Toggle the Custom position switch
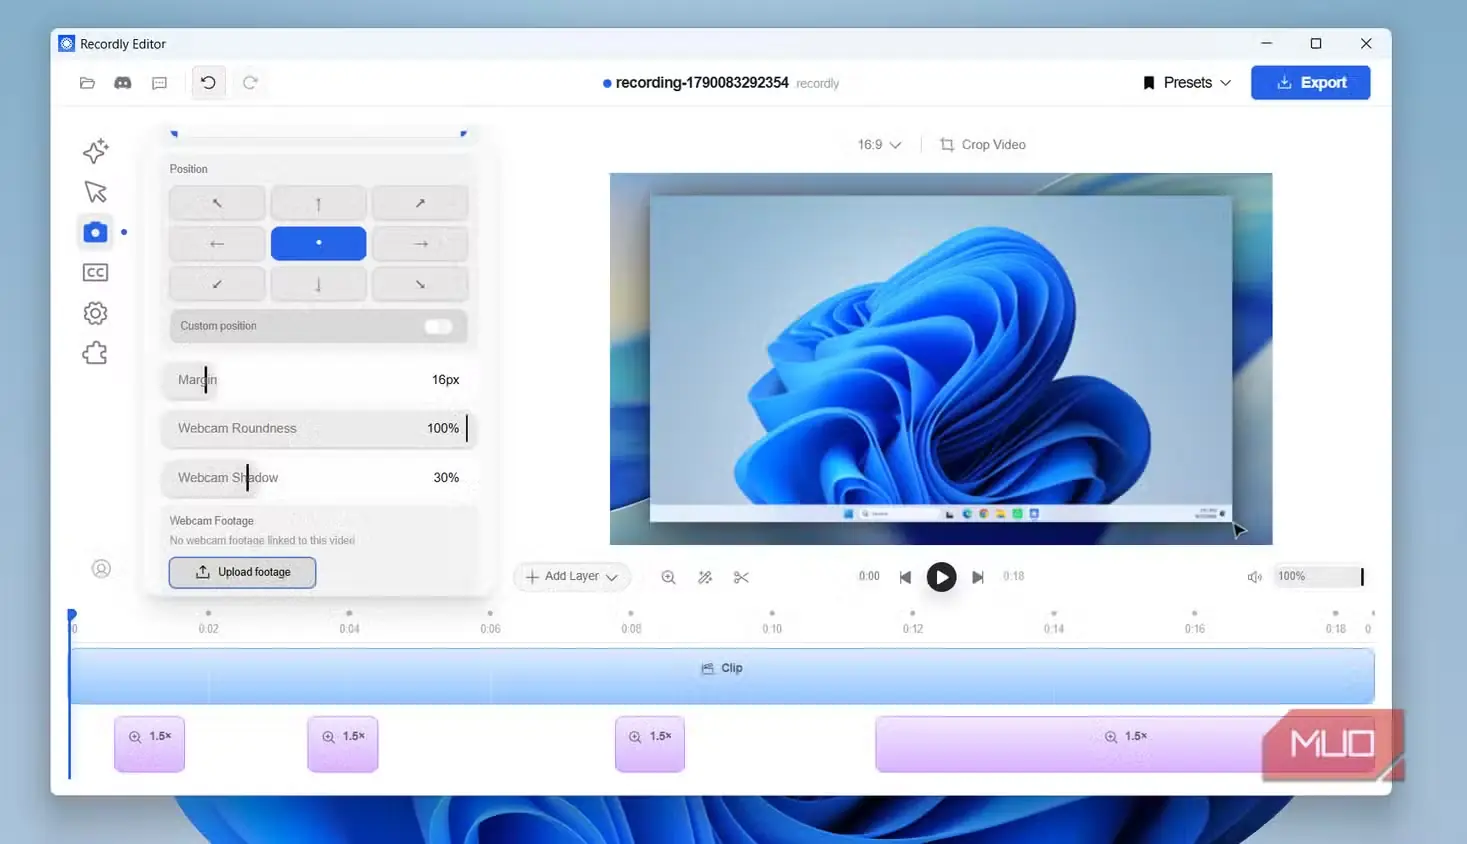Viewport: 1467px width, 844px height. point(438,326)
